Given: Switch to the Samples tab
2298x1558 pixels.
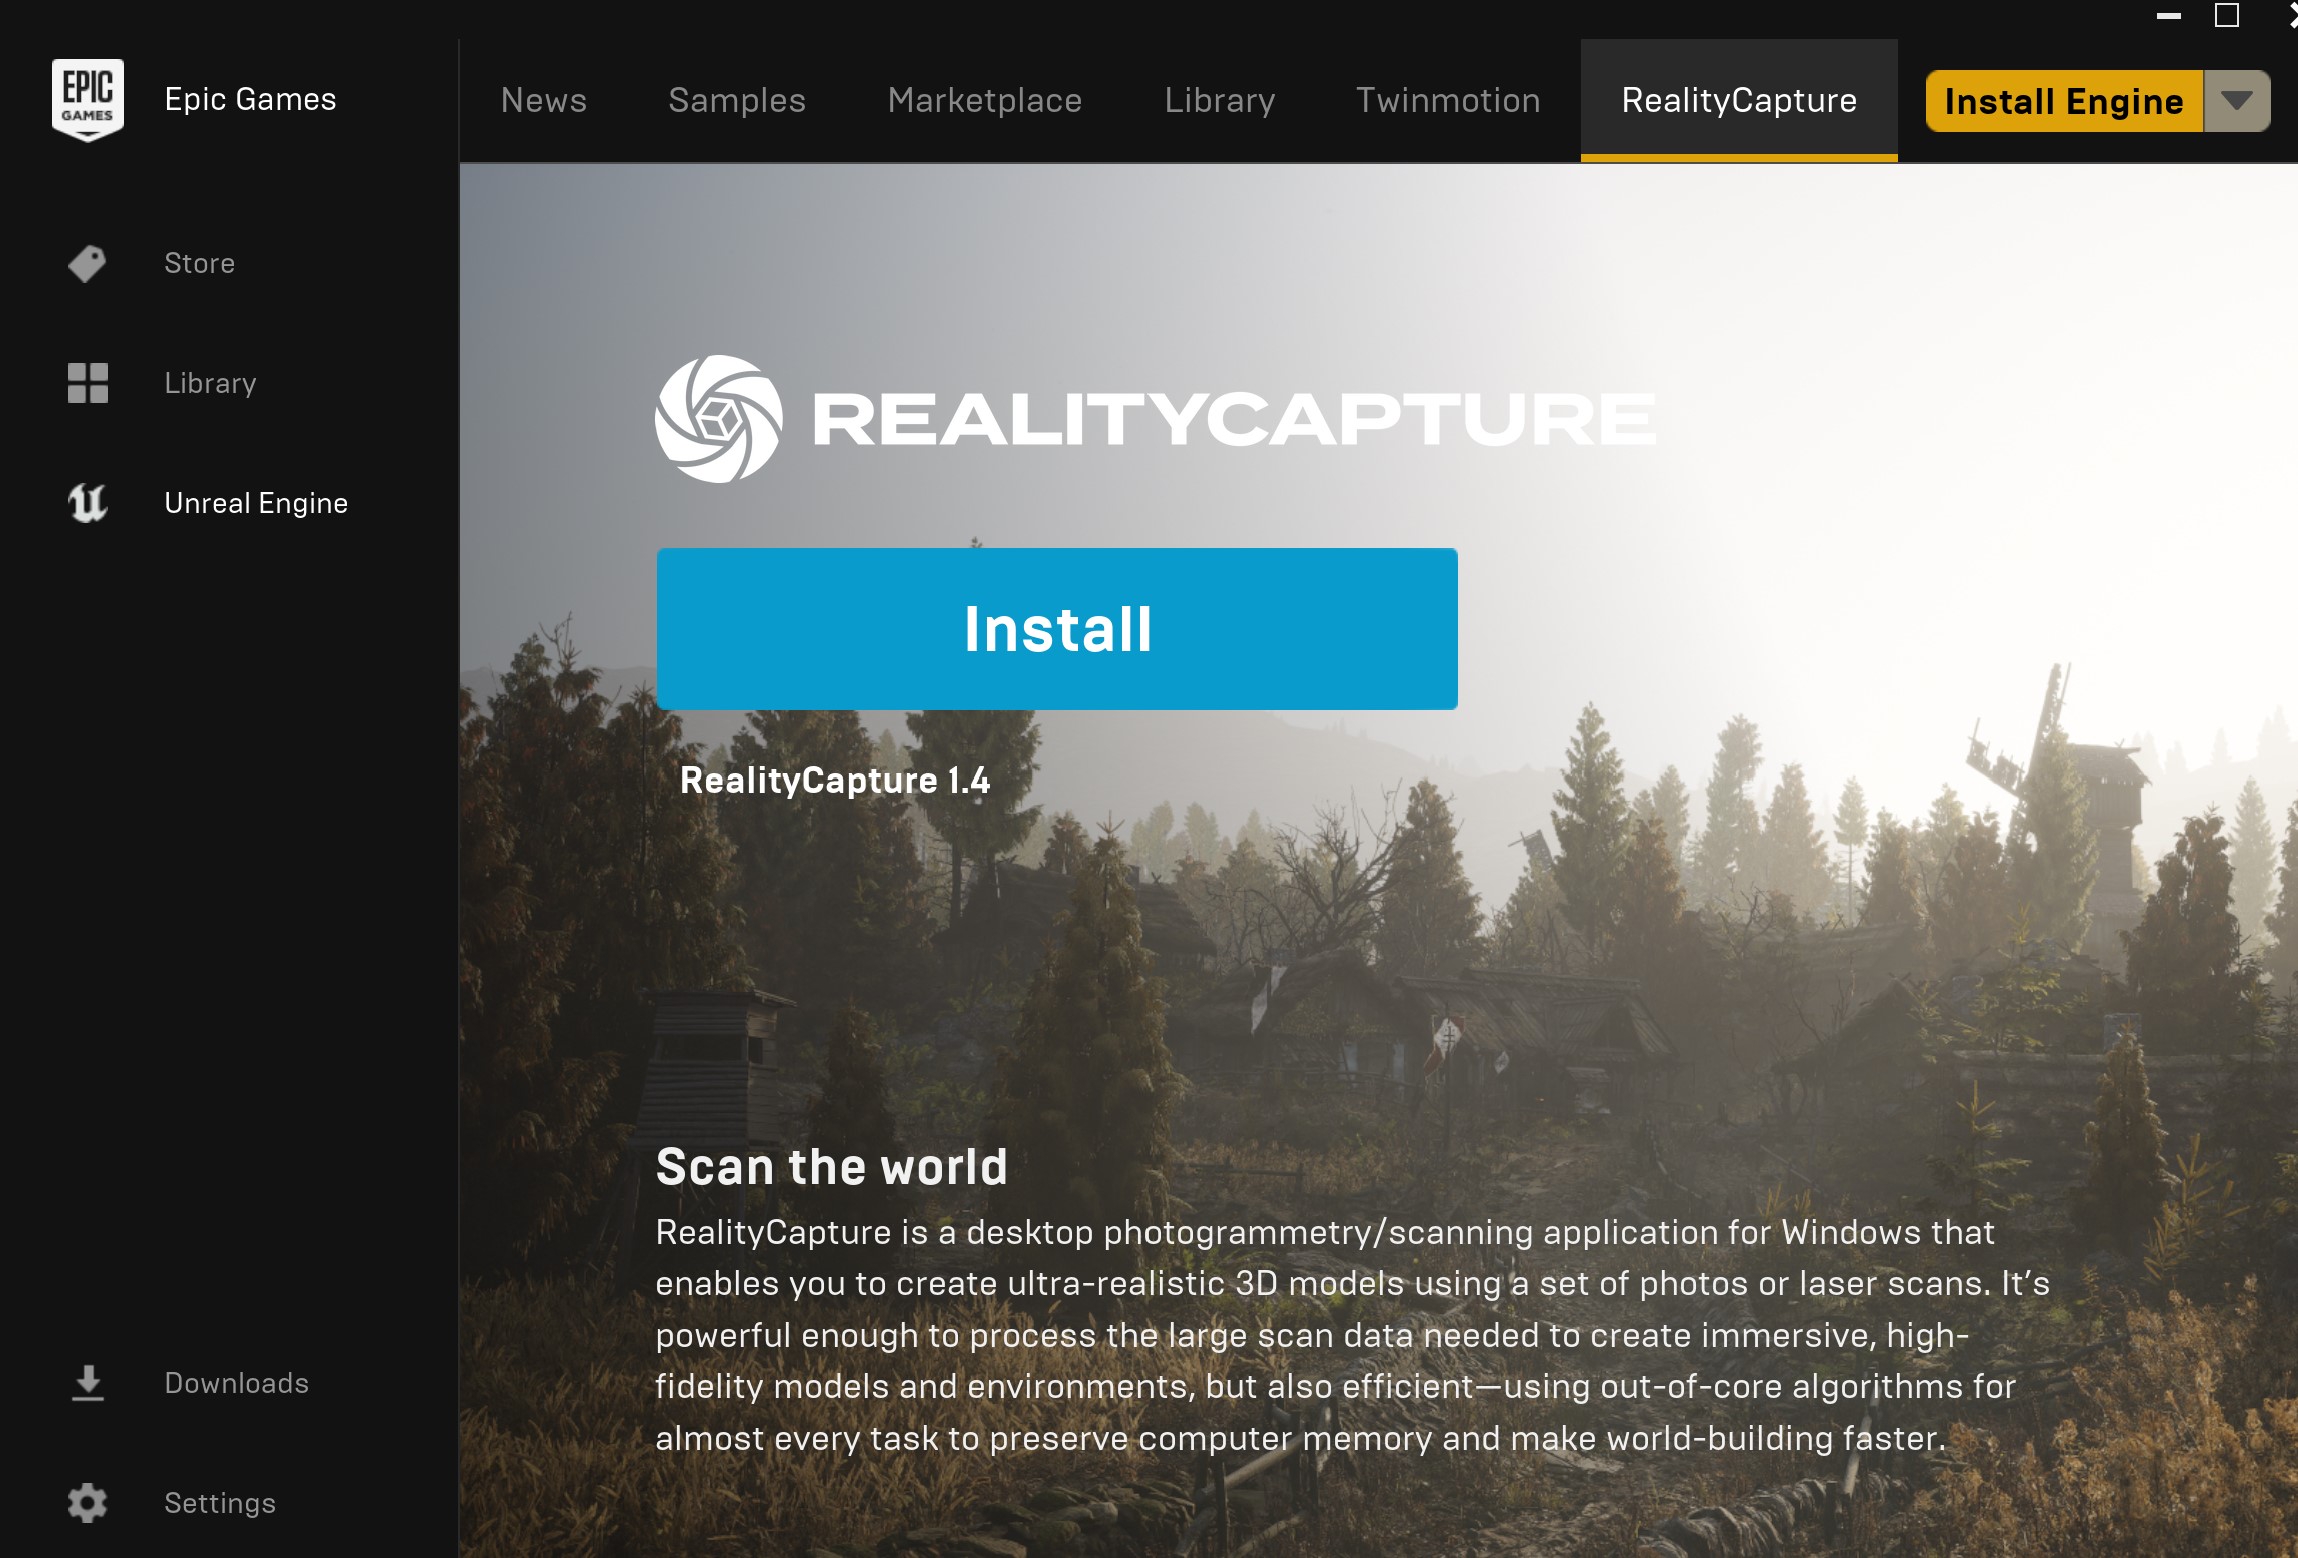Looking at the screenshot, I should click(737, 100).
